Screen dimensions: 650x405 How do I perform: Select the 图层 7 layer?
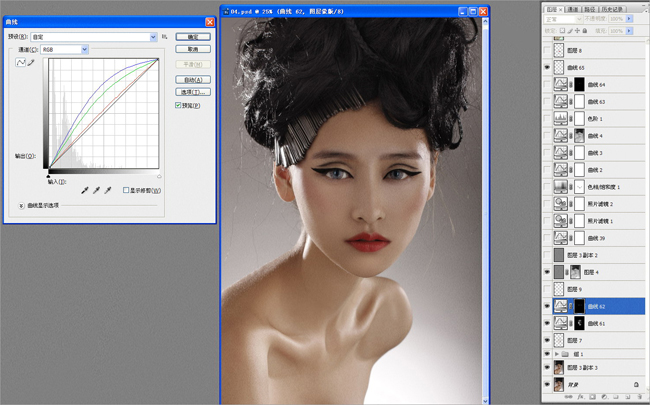point(594,340)
